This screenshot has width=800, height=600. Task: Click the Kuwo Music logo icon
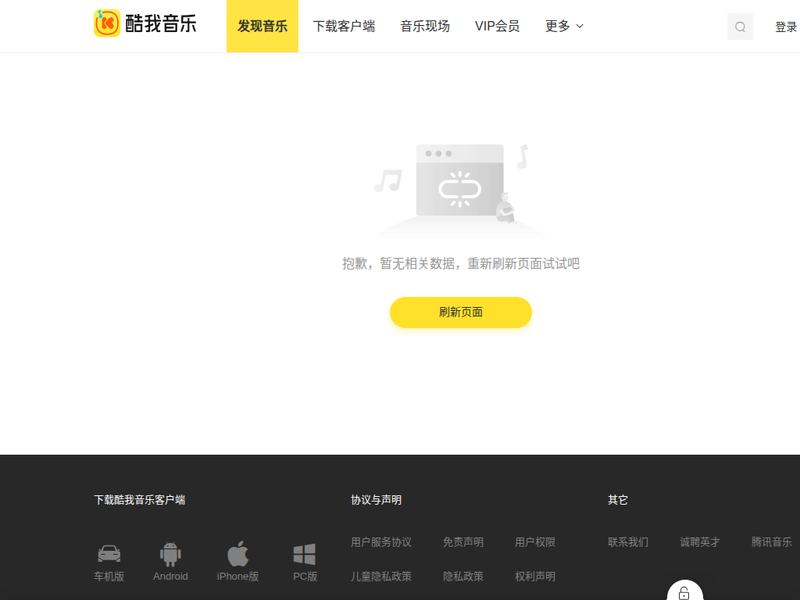tap(107, 24)
